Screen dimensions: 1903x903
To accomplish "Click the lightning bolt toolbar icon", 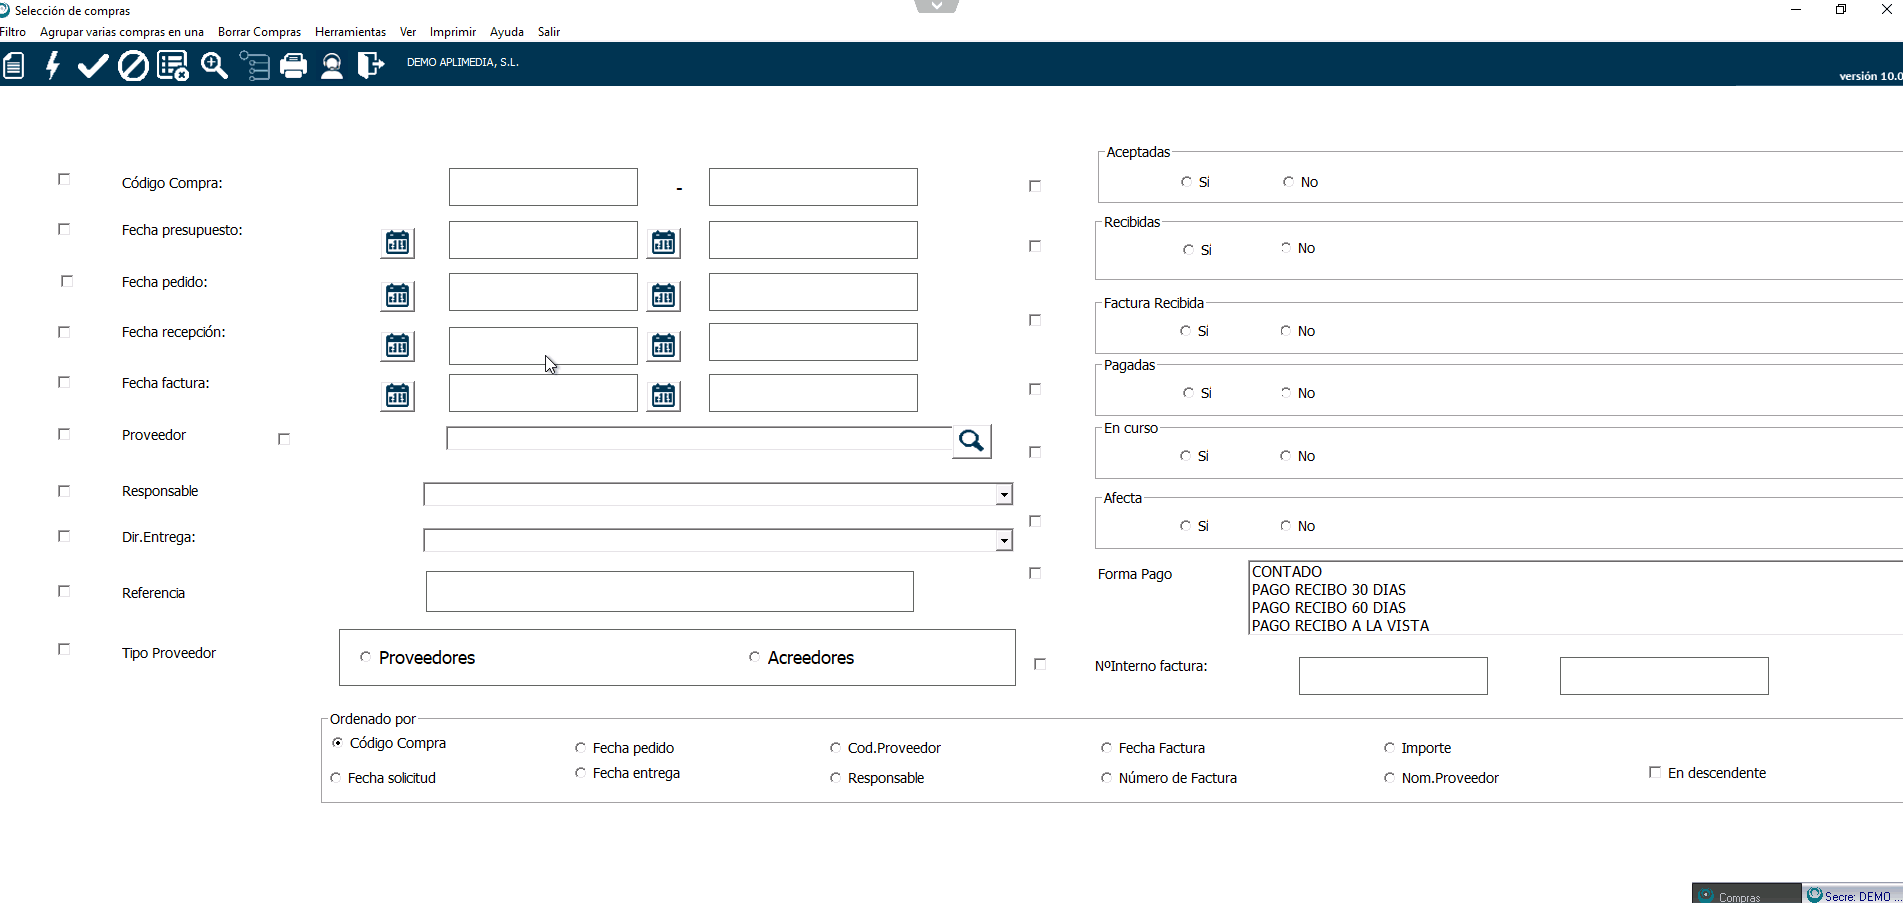I will click(53, 66).
